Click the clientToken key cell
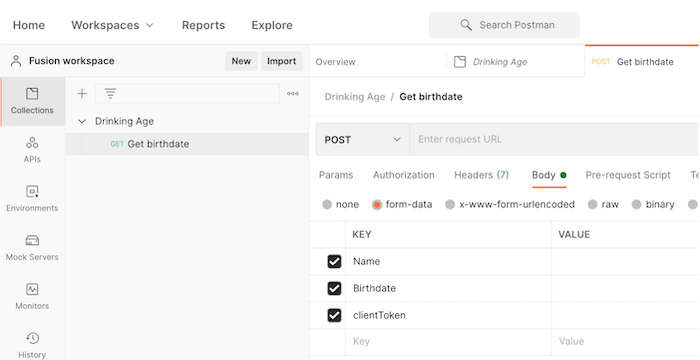The width and height of the screenshot is (700, 360). [448, 316]
